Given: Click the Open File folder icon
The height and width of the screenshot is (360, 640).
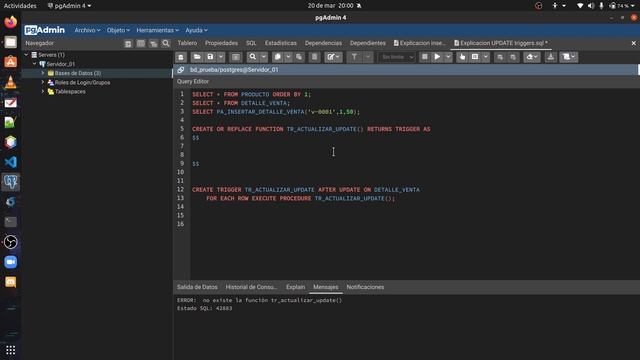Looking at the screenshot, I should tap(197, 57).
